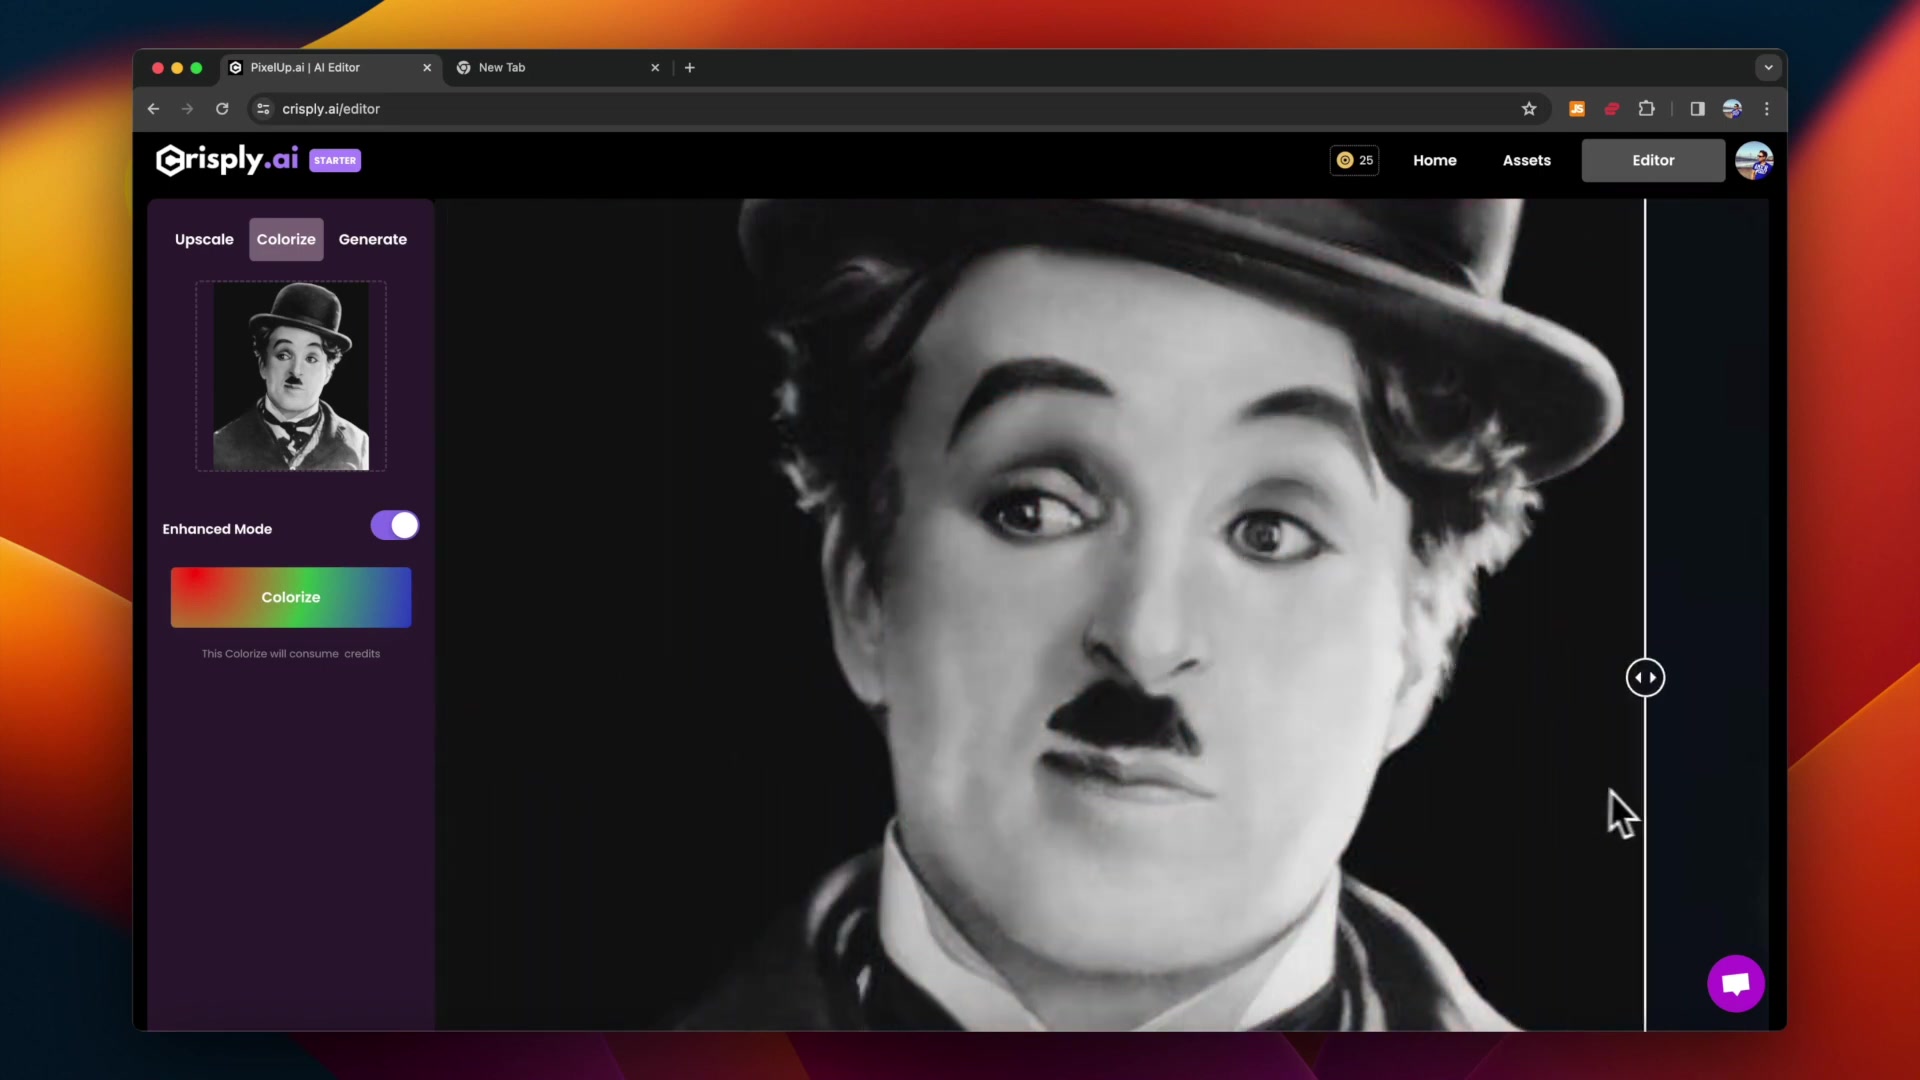Screen dimensions: 1920x1080
Task: Click the Editor button in header
Action: tap(1653, 160)
